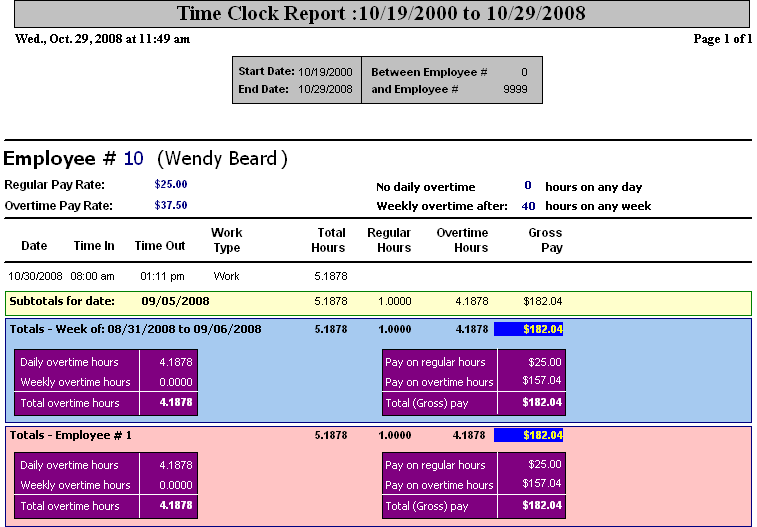Click bold total overtime 4.1878 in the week totals box
Screen dimensions: 757x527
tap(176, 402)
